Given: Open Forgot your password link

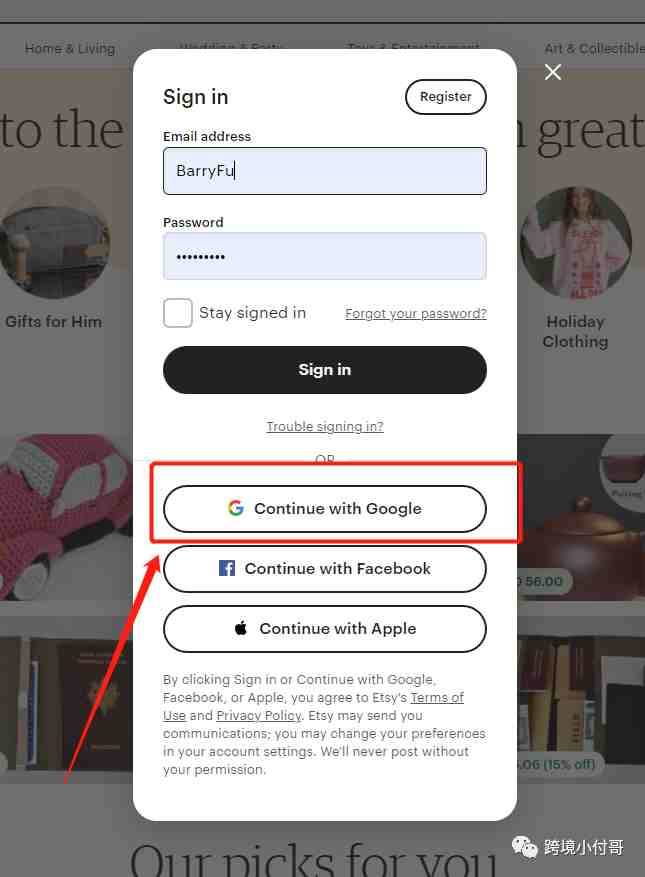Looking at the screenshot, I should pyautogui.click(x=416, y=314).
